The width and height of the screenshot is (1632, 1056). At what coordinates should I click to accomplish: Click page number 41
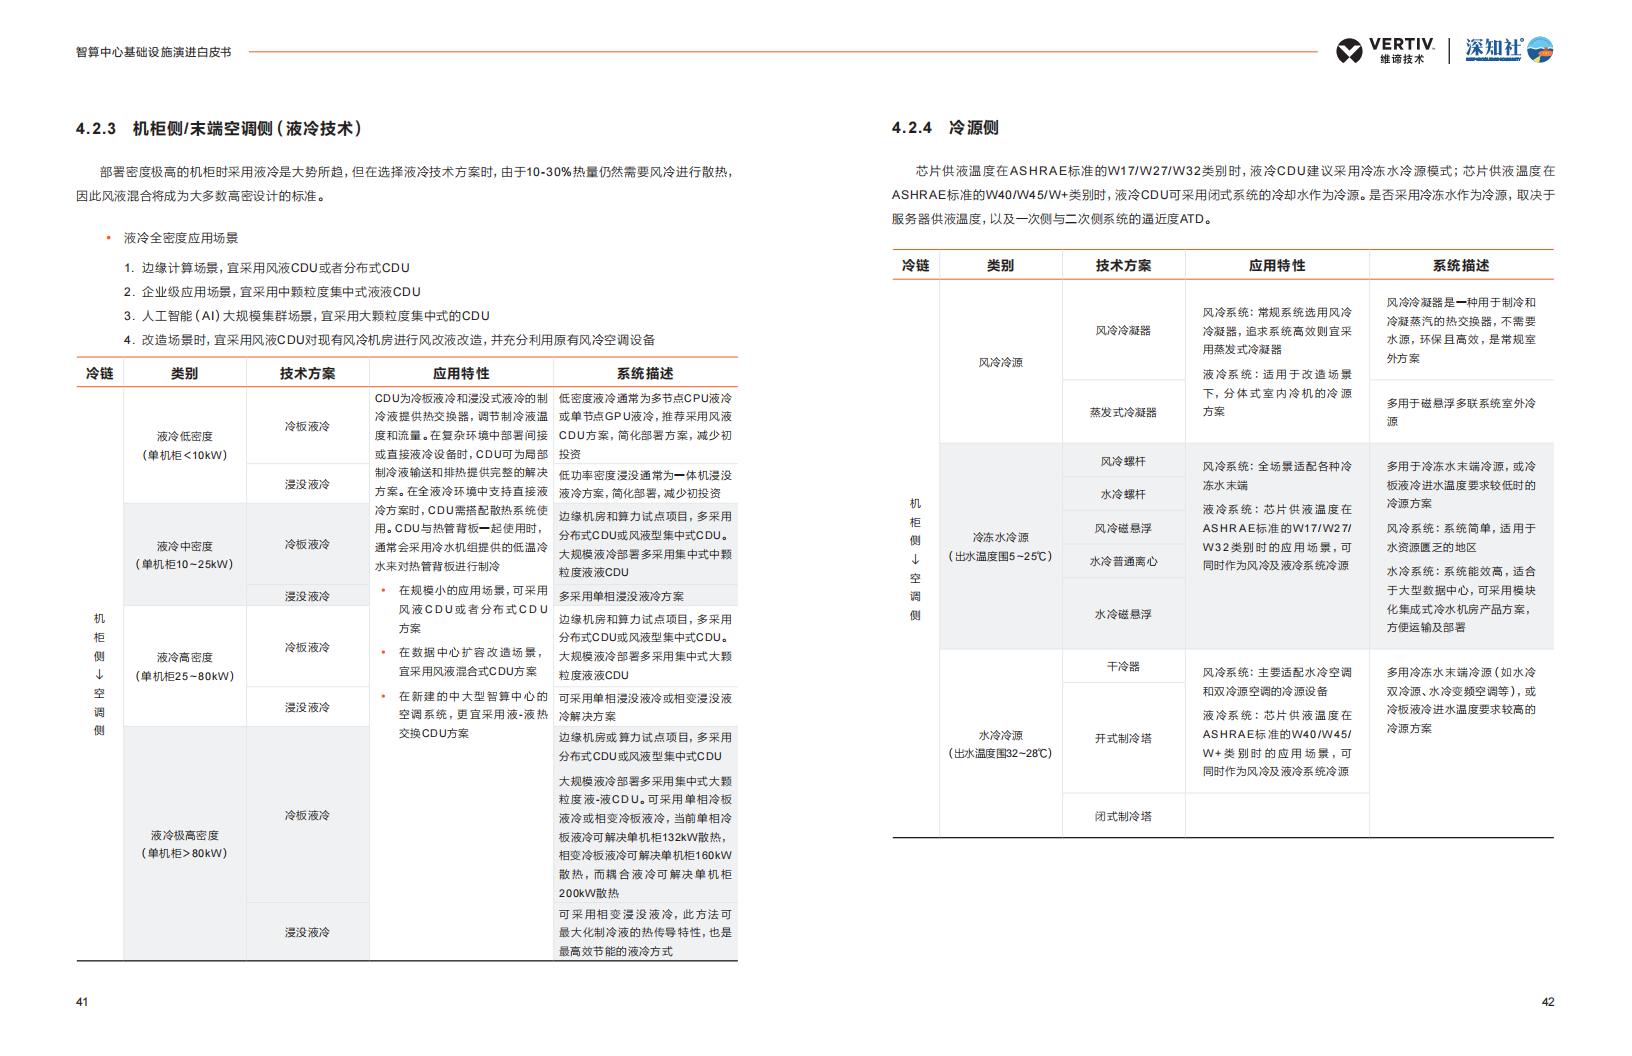(x=82, y=1002)
